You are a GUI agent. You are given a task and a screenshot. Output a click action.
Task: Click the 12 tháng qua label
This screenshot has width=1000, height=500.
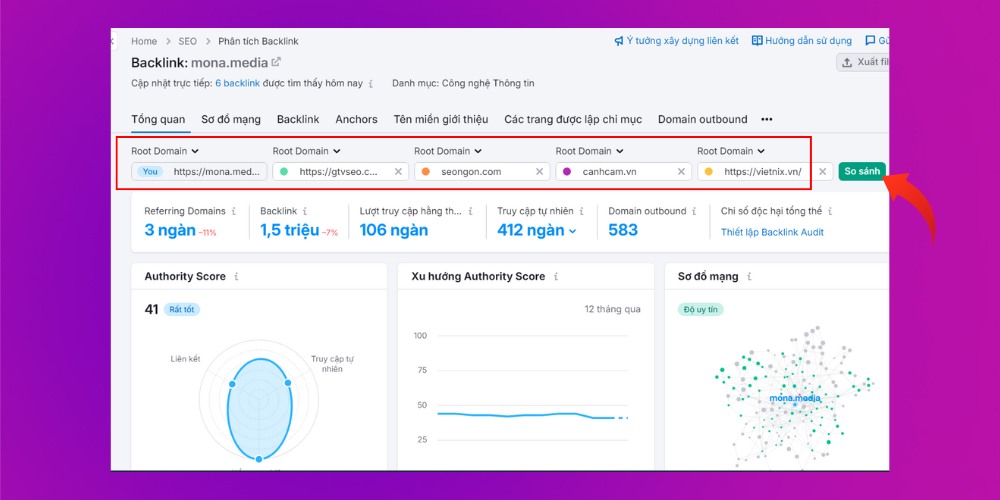coord(613,309)
